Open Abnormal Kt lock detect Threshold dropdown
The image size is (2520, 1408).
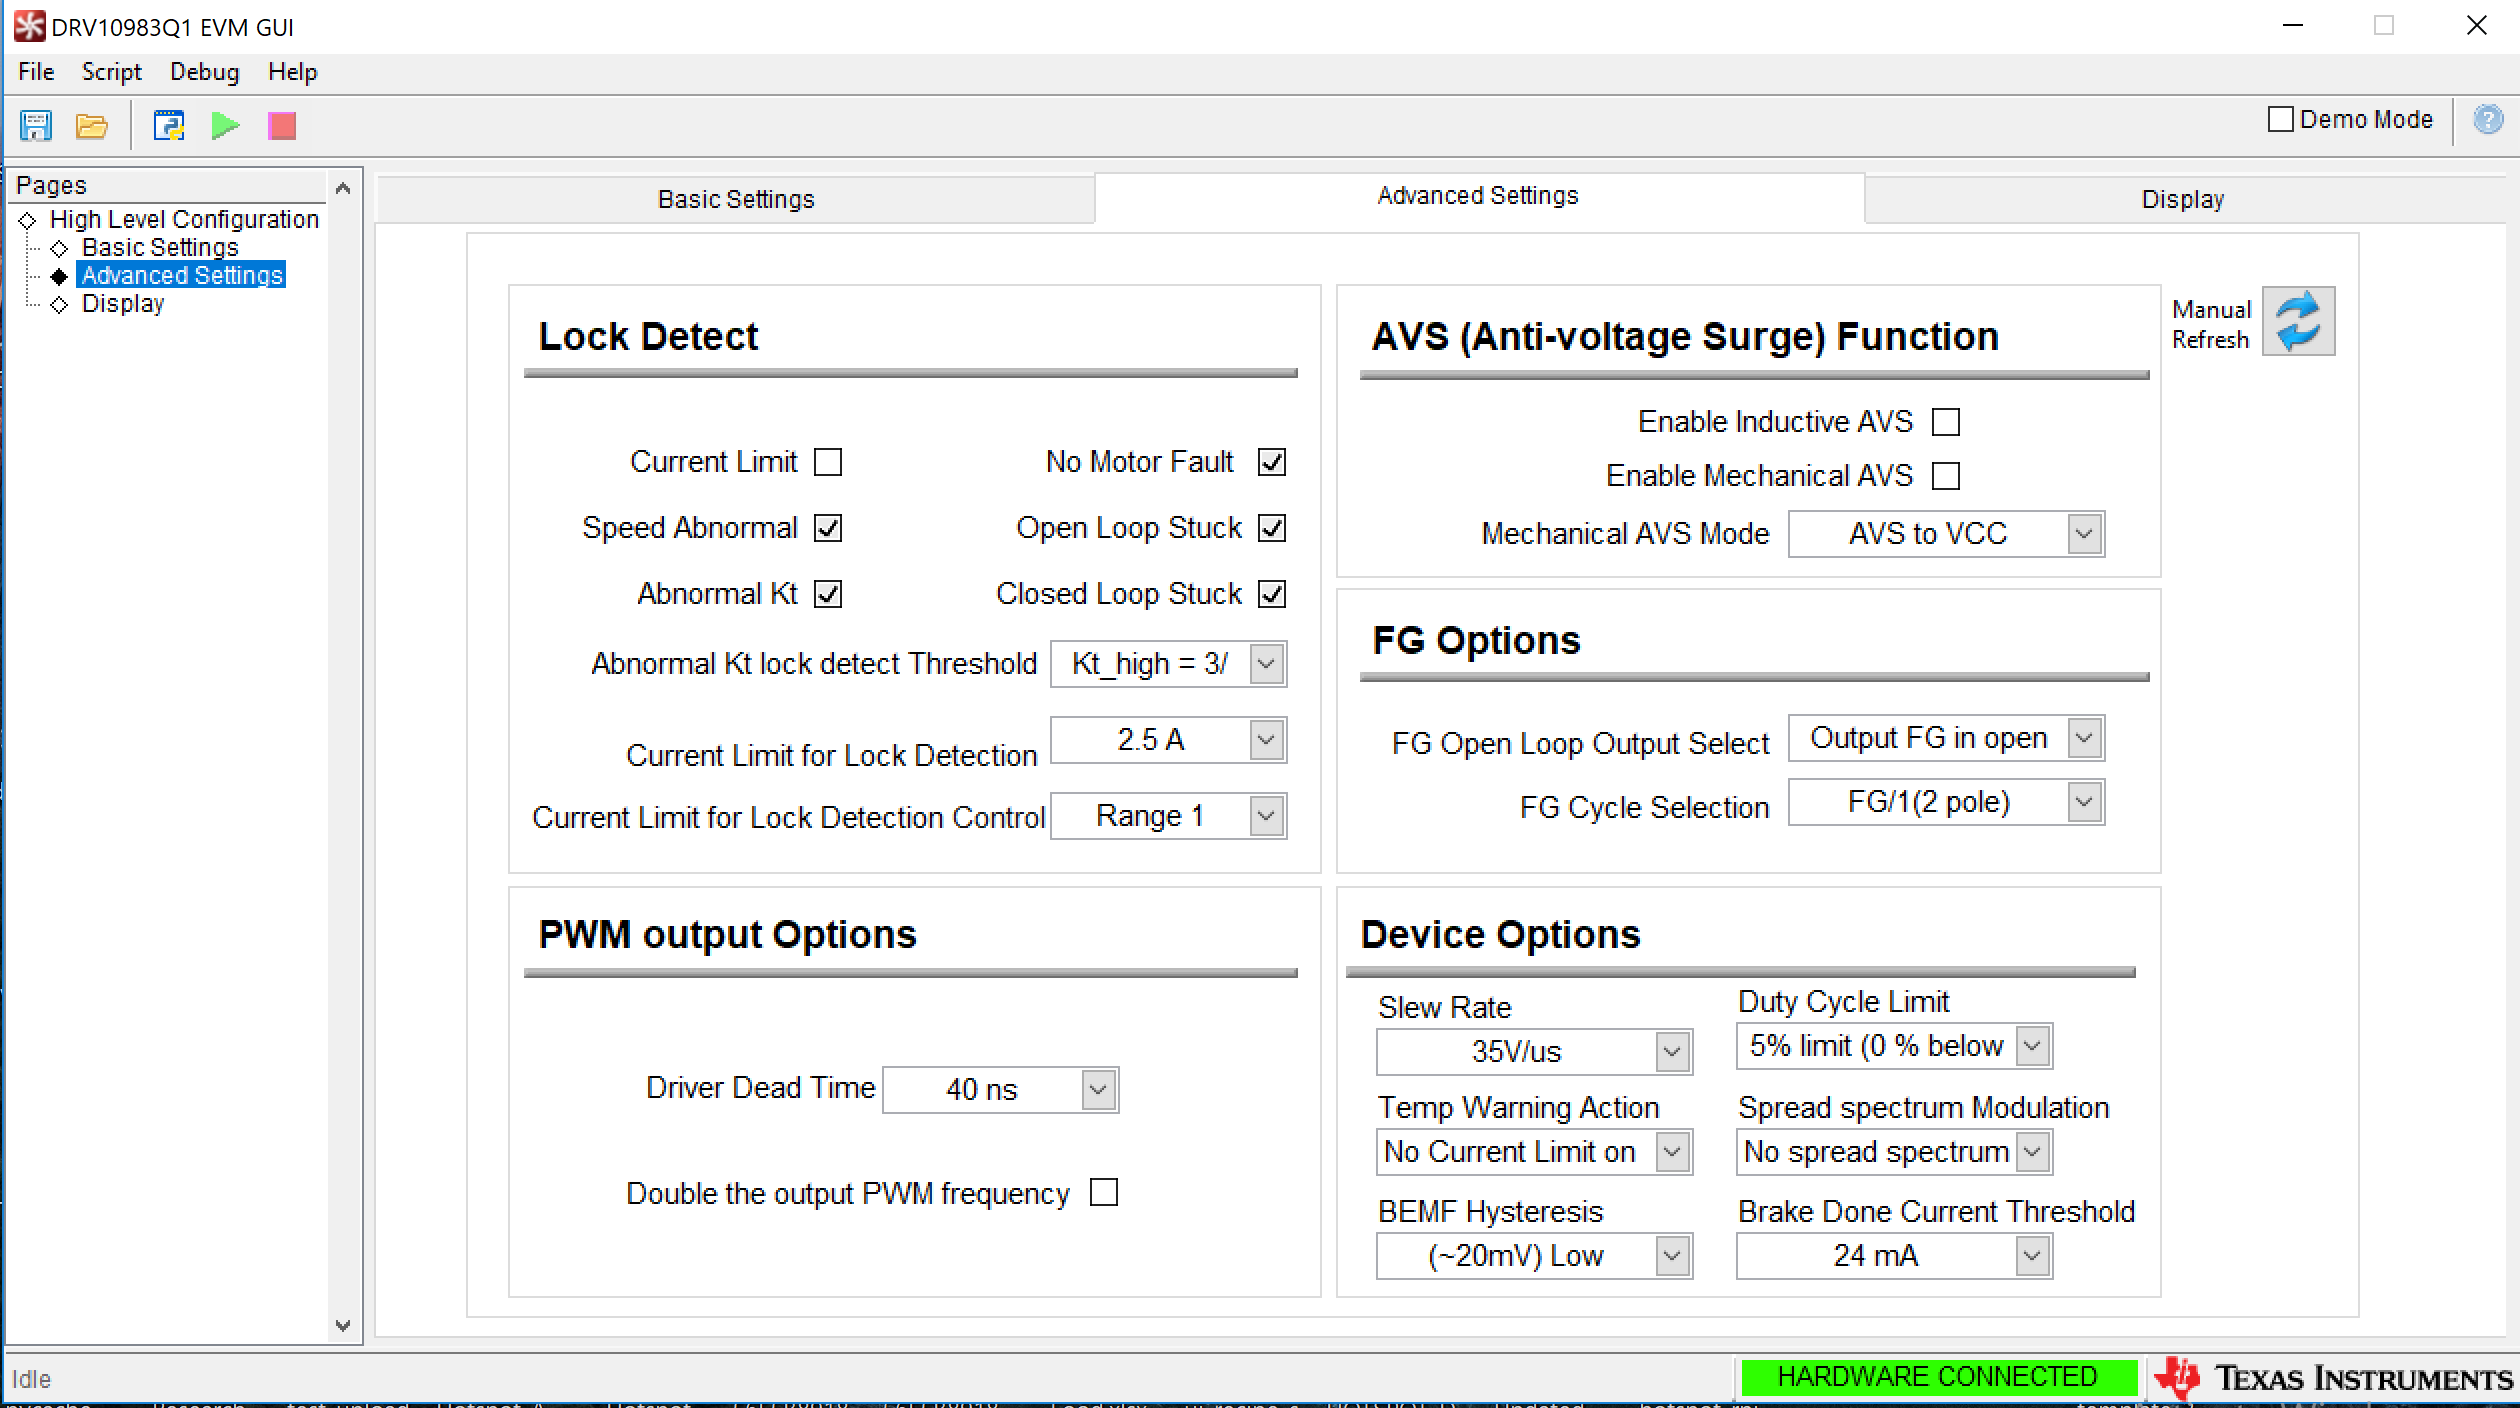[x=1168, y=664]
